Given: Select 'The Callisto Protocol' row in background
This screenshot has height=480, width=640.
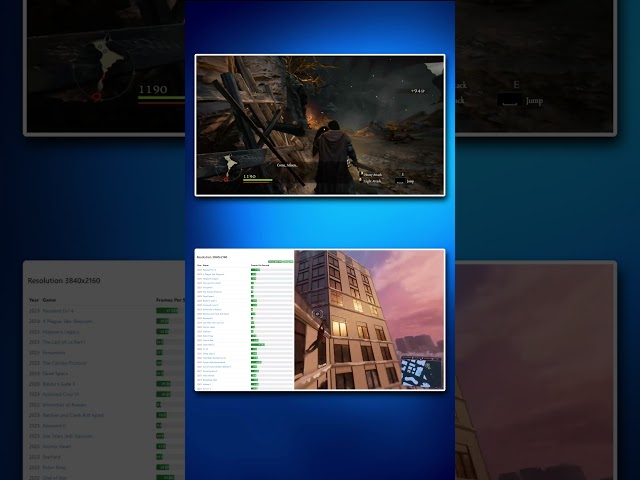Looking at the screenshot, I should tap(106, 363).
